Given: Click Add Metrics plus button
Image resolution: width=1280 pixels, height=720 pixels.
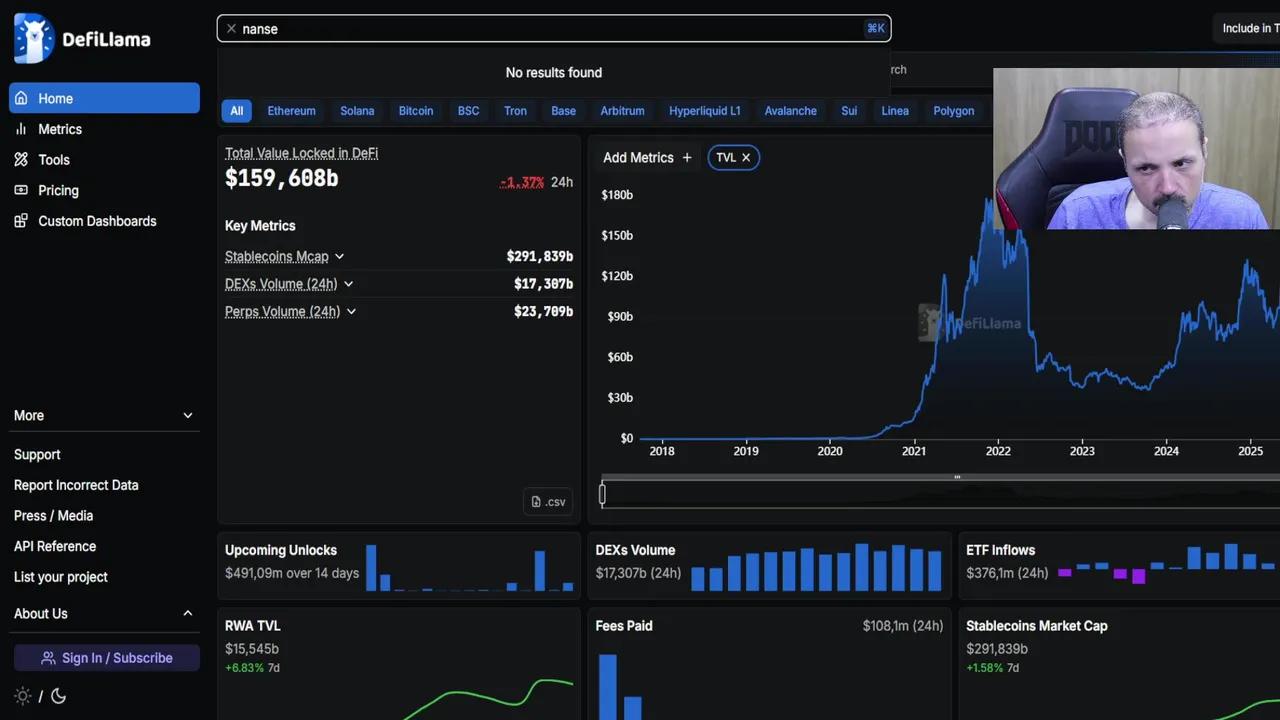Looking at the screenshot, I should click(647, 158).
